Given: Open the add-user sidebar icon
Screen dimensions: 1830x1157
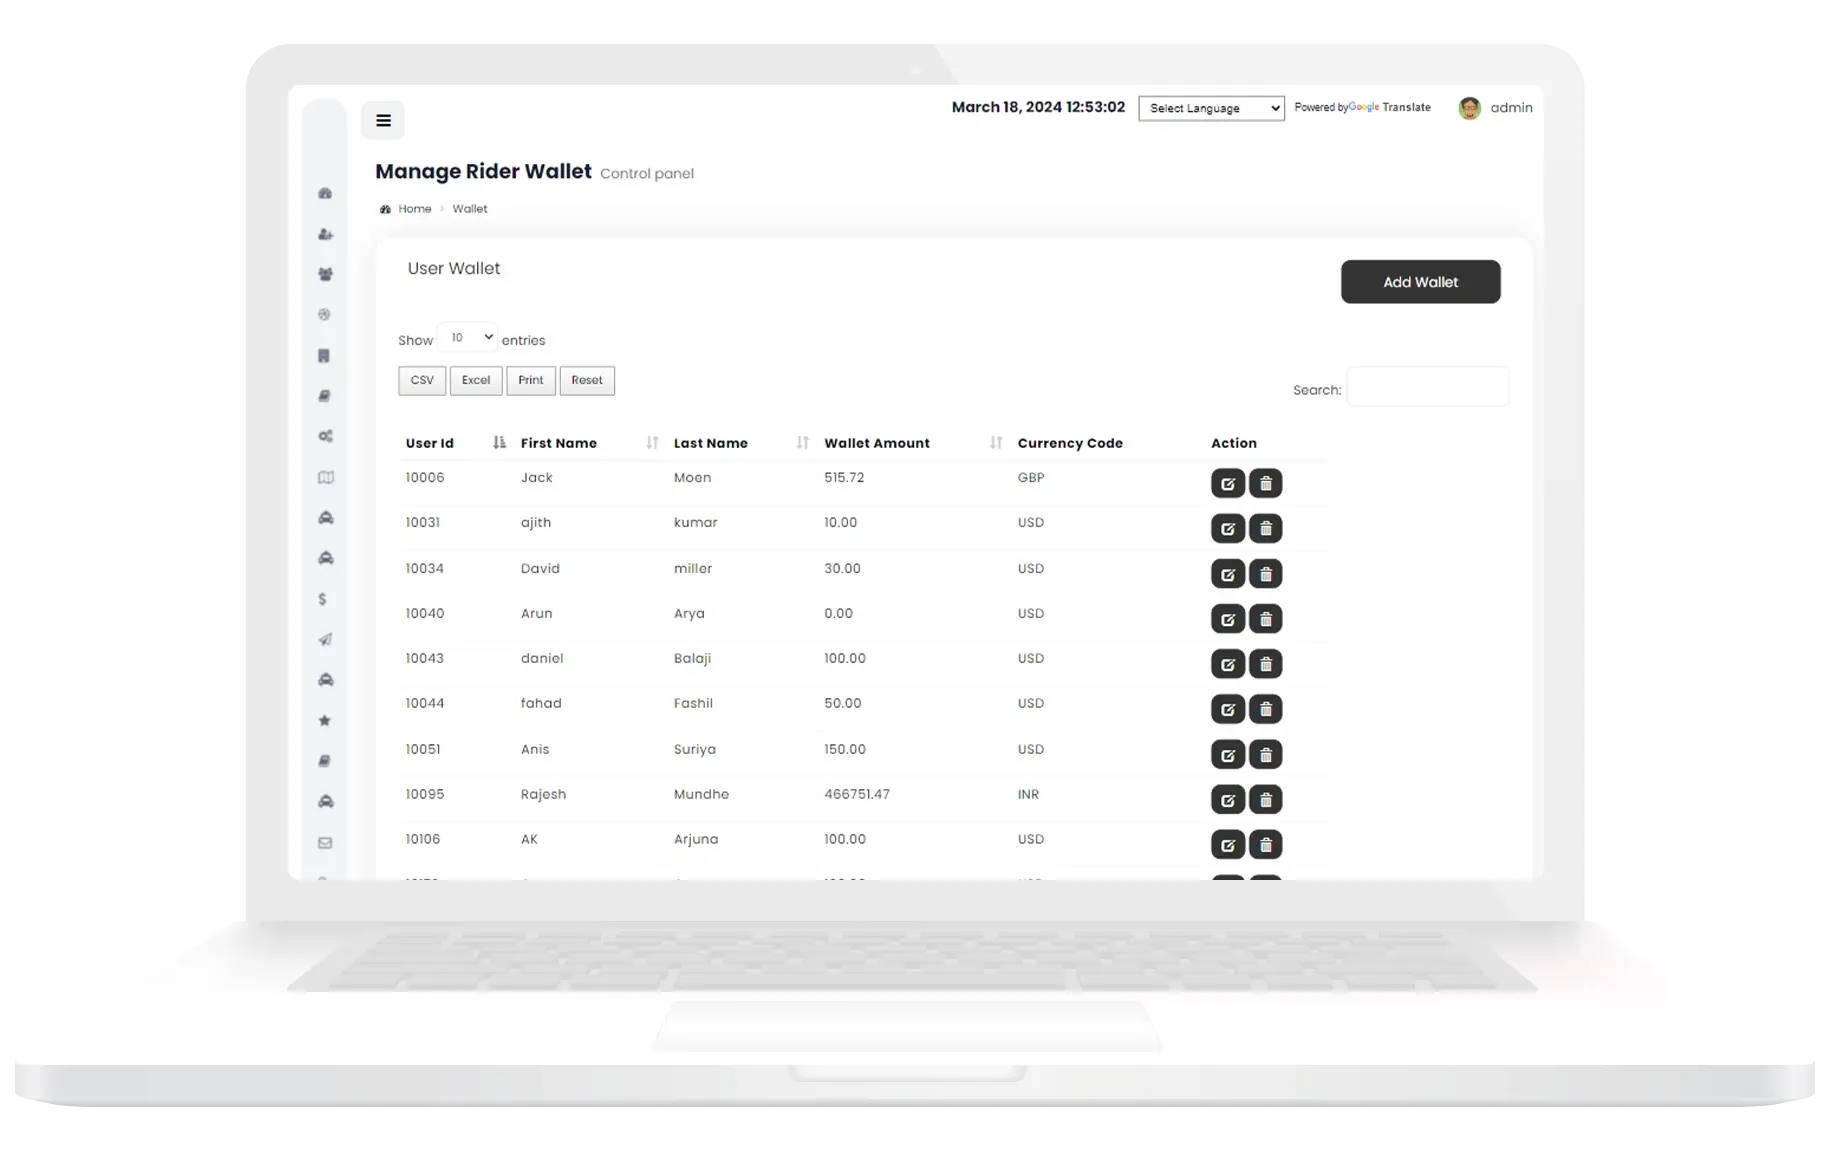Looking at the screenshot, I should pos(325,234).
